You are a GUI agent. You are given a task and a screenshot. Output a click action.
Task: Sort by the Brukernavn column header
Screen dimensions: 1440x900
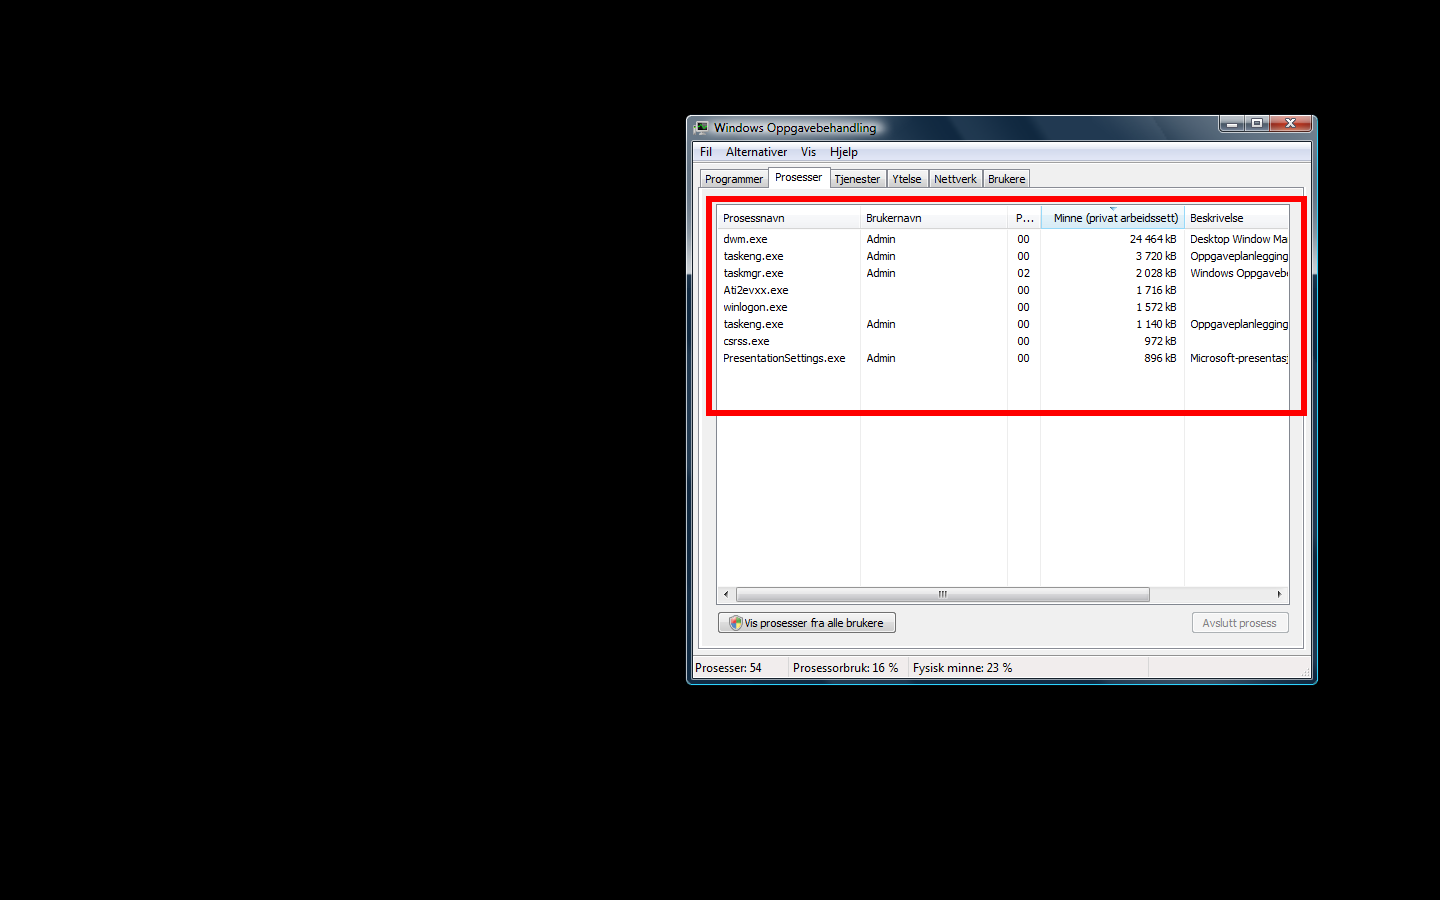pyautogui.click(x=934, y=218)
